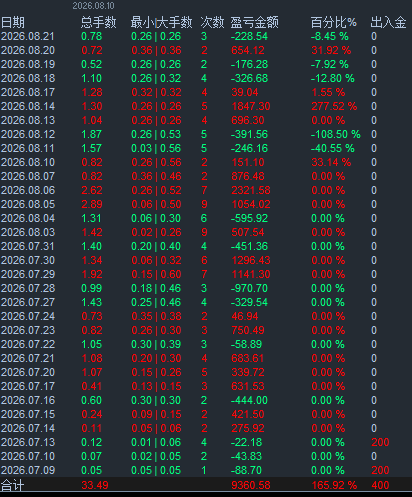Screen dimensions: 412x497
Task: Click the 百分比% column header
Action: click(x=334, y=22)
